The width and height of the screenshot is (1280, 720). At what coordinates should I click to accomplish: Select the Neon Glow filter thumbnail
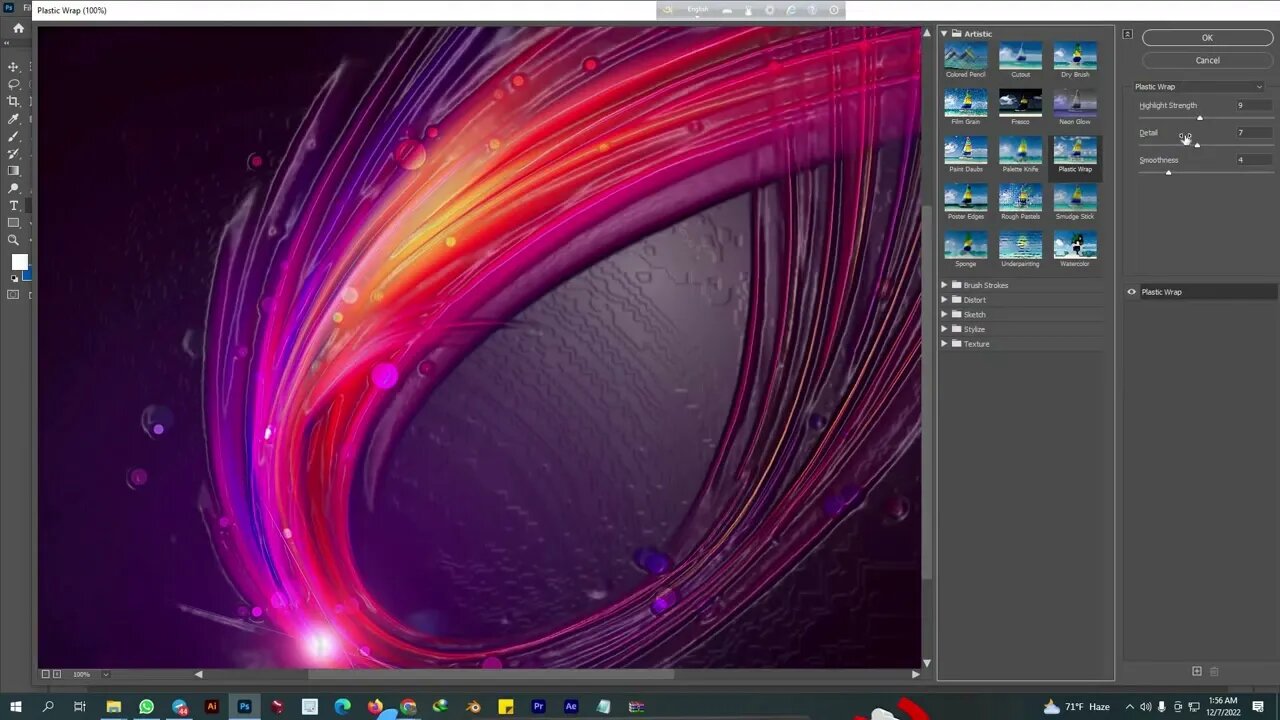pyautogui.click(x=1075, y=102)
